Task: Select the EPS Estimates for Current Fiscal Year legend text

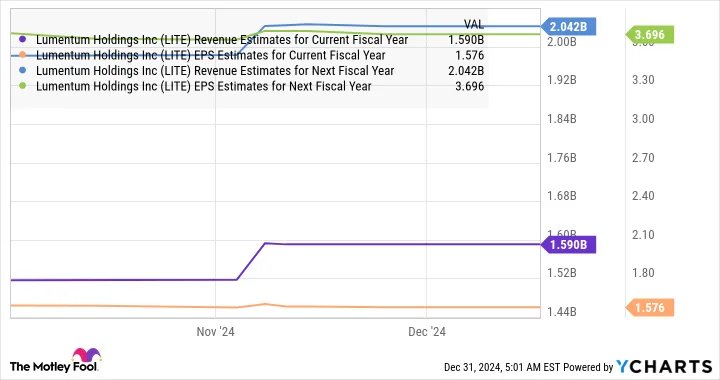Action: tap(210, 56)
